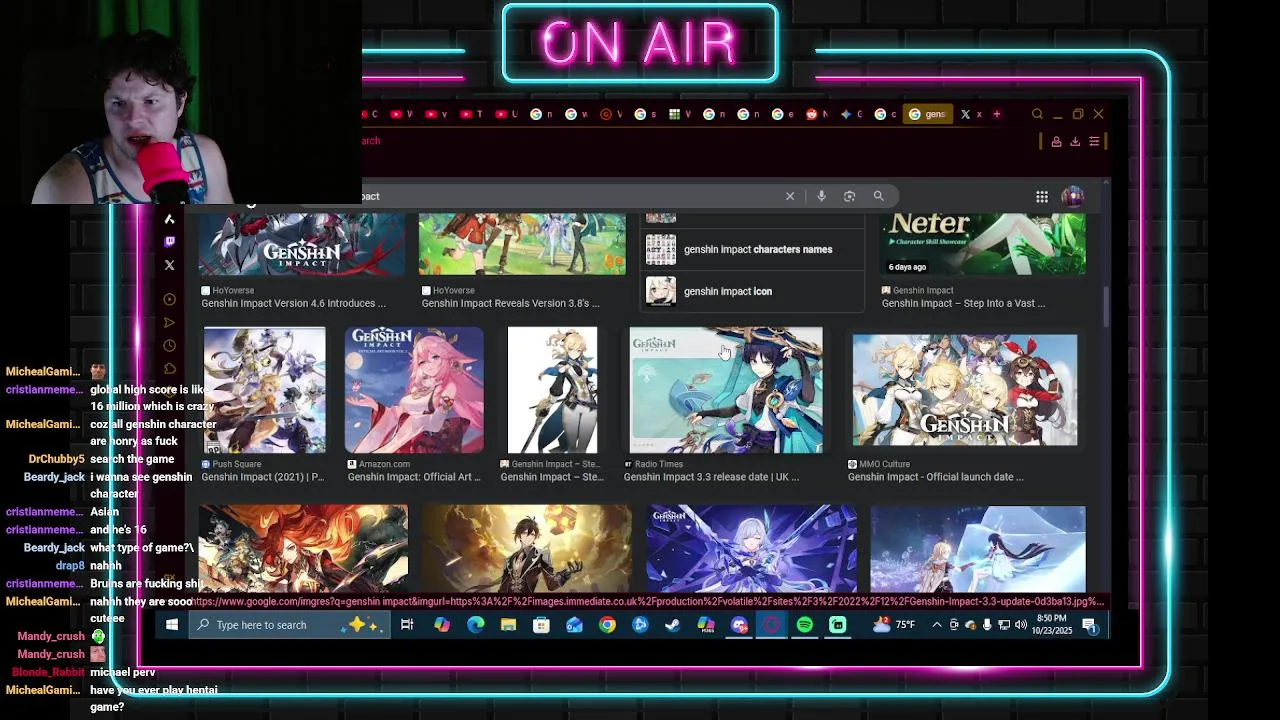Open the Google account avatar menu
Viewport: 1280px width, 720px height.
(1072, 196)
